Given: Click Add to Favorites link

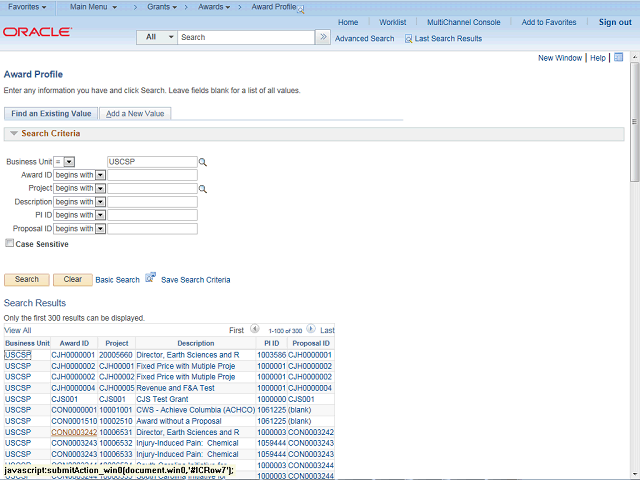Looking at the screenshot, I should (549, 22).
